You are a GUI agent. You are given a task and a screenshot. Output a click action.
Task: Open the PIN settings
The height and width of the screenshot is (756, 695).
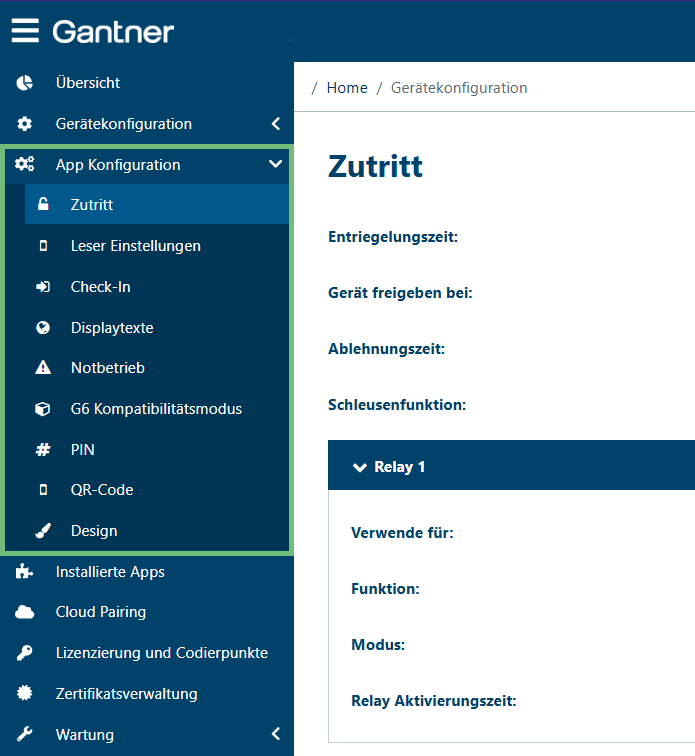82,450
